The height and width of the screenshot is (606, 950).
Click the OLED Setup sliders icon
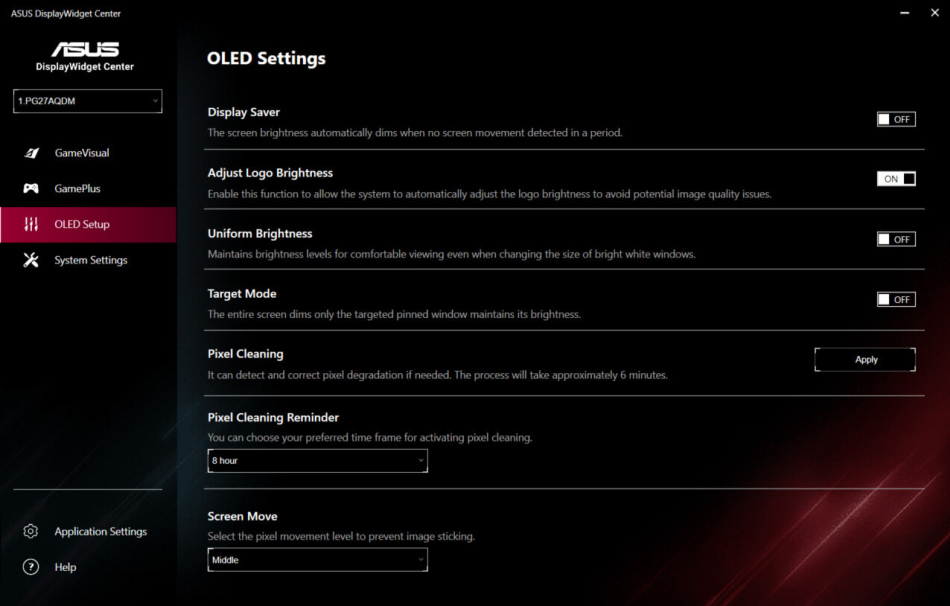click(x=31, y=224)
